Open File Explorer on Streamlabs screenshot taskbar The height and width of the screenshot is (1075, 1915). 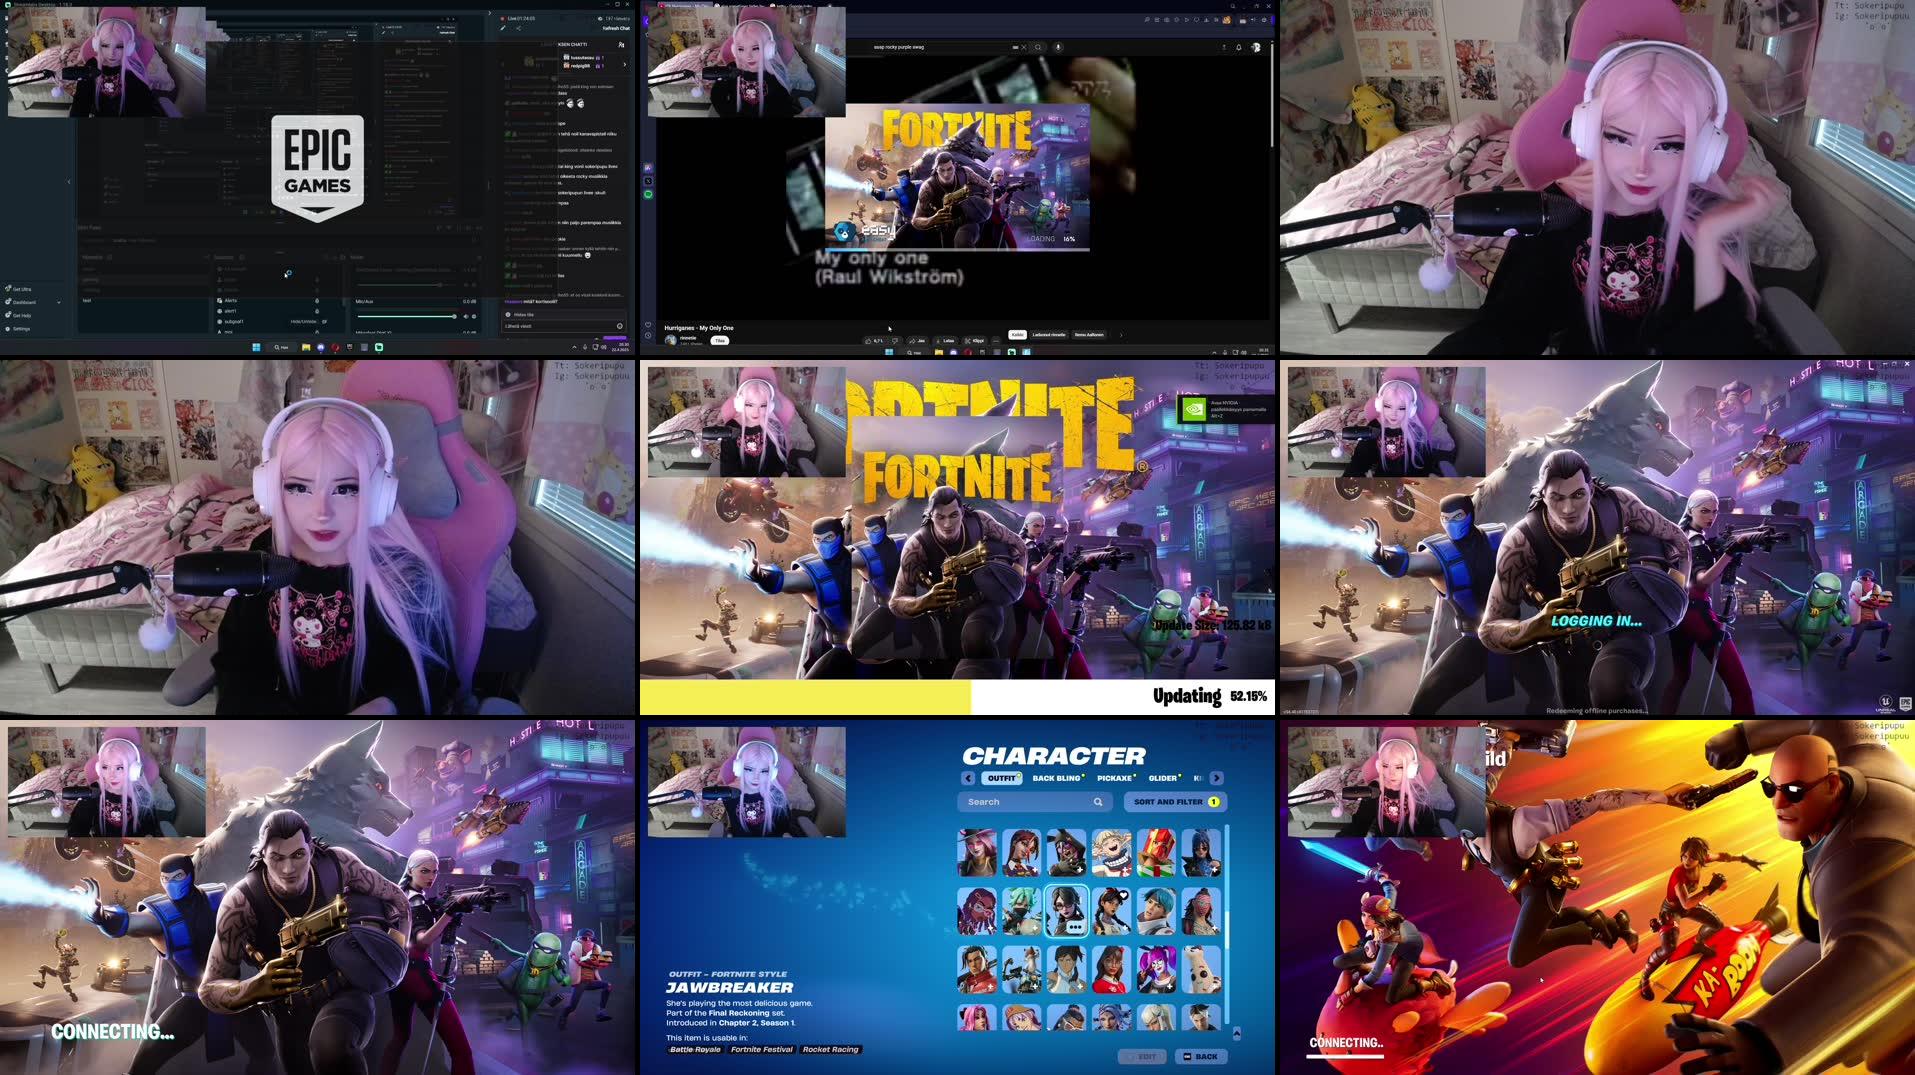[x=306, y=347]
